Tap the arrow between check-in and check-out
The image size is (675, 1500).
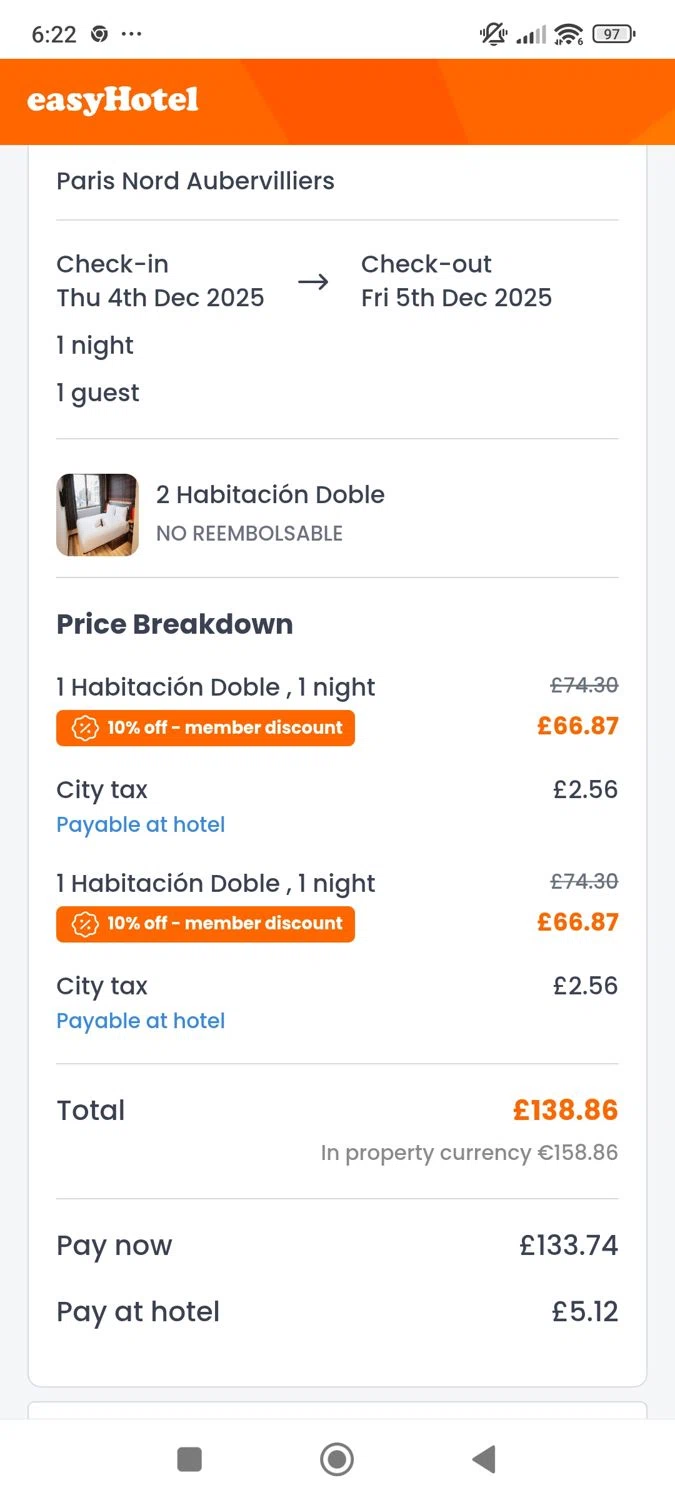[x=313, y=282]
